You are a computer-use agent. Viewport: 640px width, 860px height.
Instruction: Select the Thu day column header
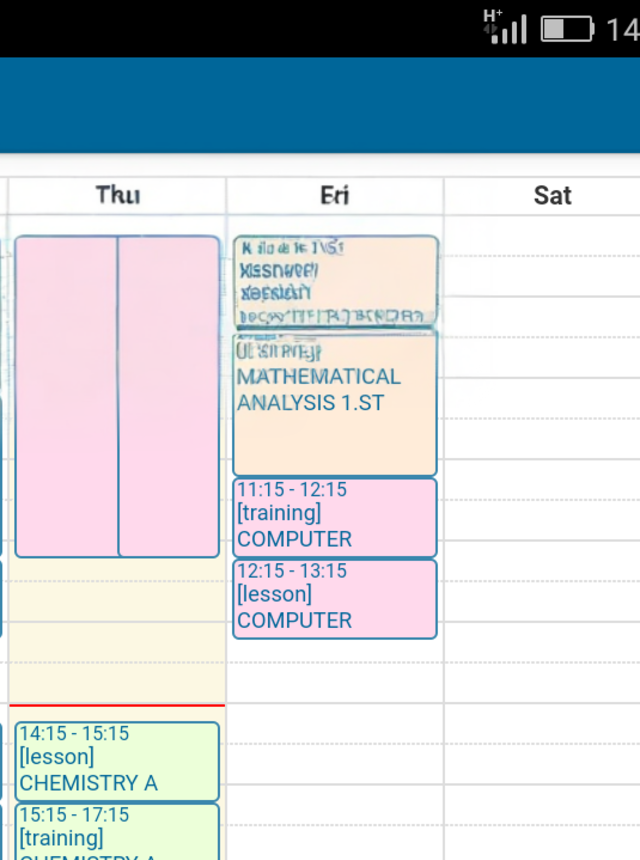click(117, 195)
